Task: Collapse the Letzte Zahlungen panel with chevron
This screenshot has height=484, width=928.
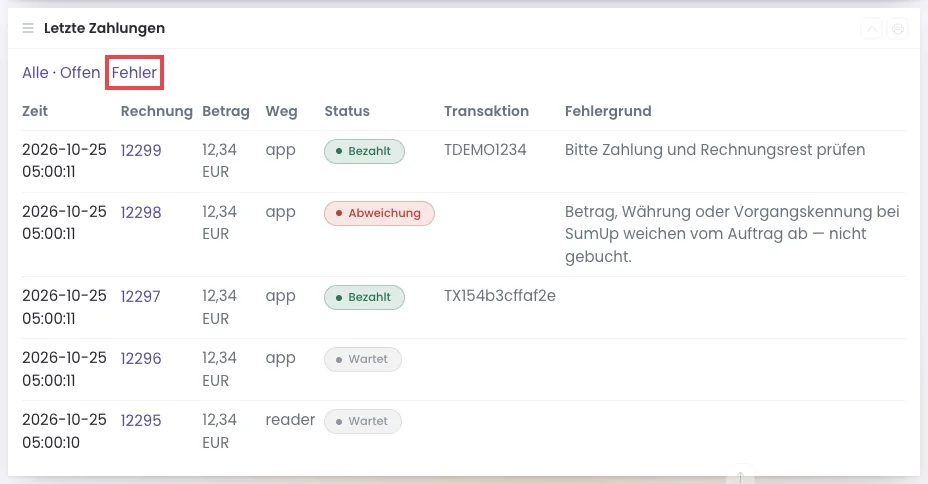Action: tap(872, 28)
